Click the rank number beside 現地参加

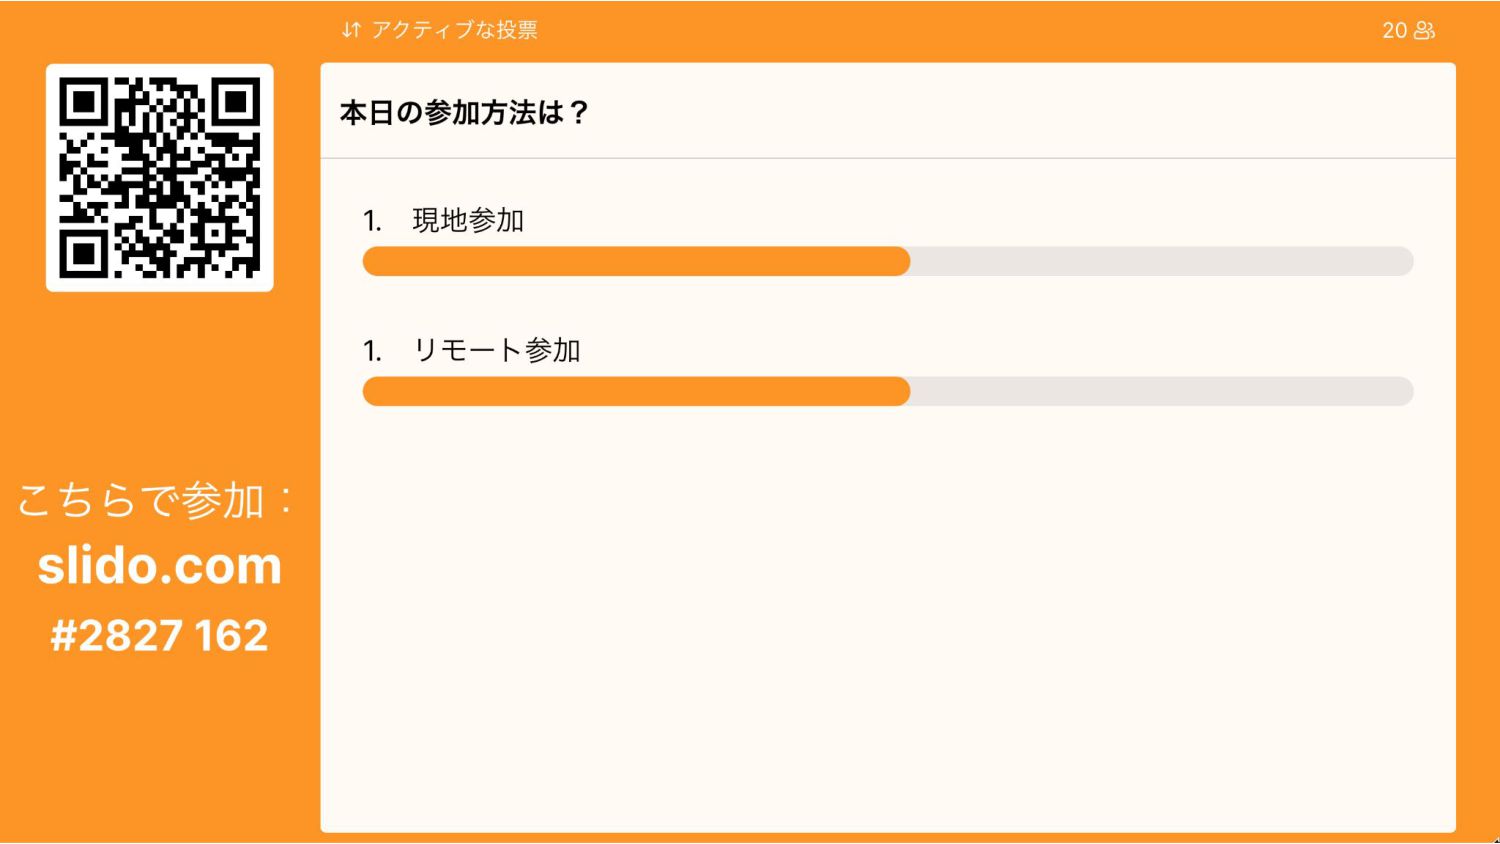tap(372, 221)
